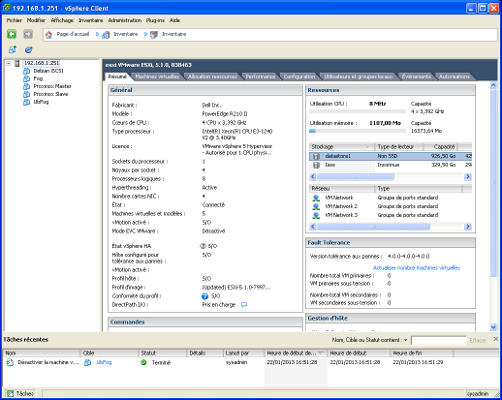Click the green back navigation arrow
Viewport: 502px width, 400px height.
[12, 34]
